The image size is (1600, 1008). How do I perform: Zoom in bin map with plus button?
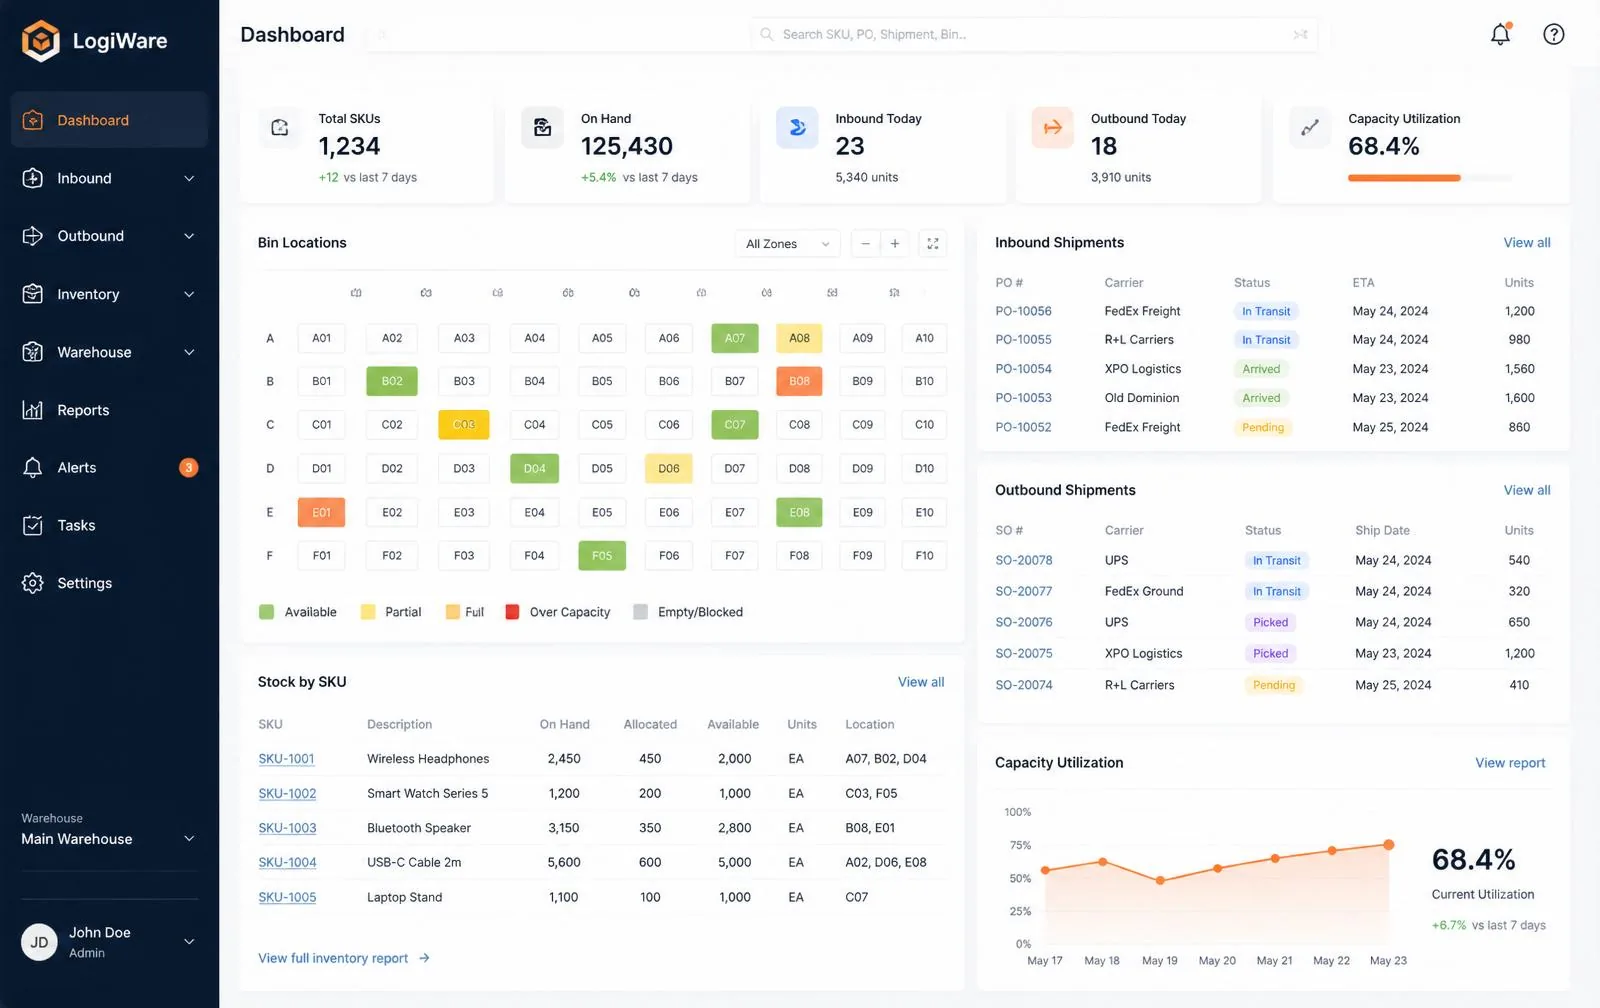(x=895, y=243)
